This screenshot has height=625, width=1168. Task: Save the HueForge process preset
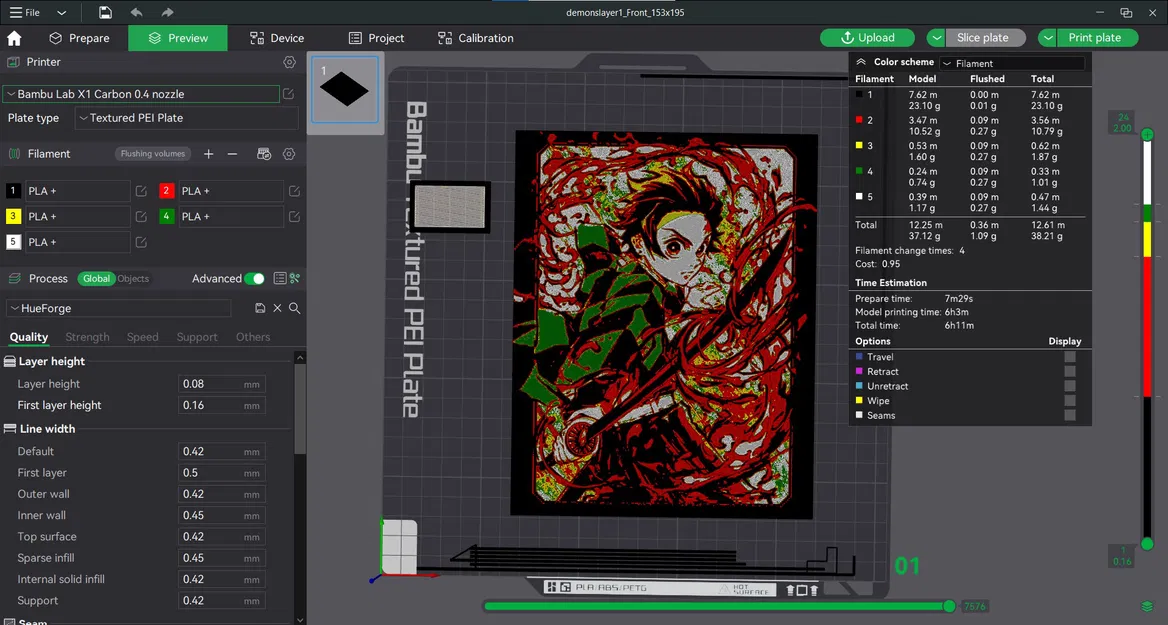[260, 309]
